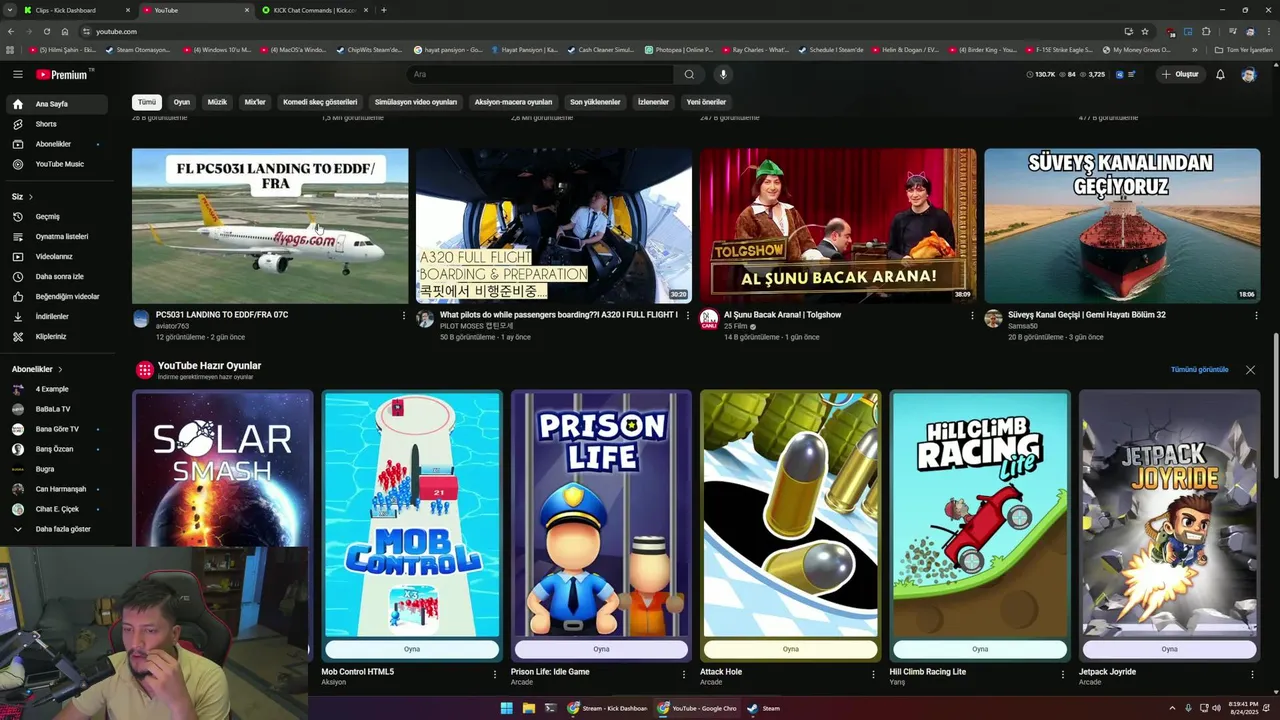Switch to KICK Chat Commands tab

point(314,10)
